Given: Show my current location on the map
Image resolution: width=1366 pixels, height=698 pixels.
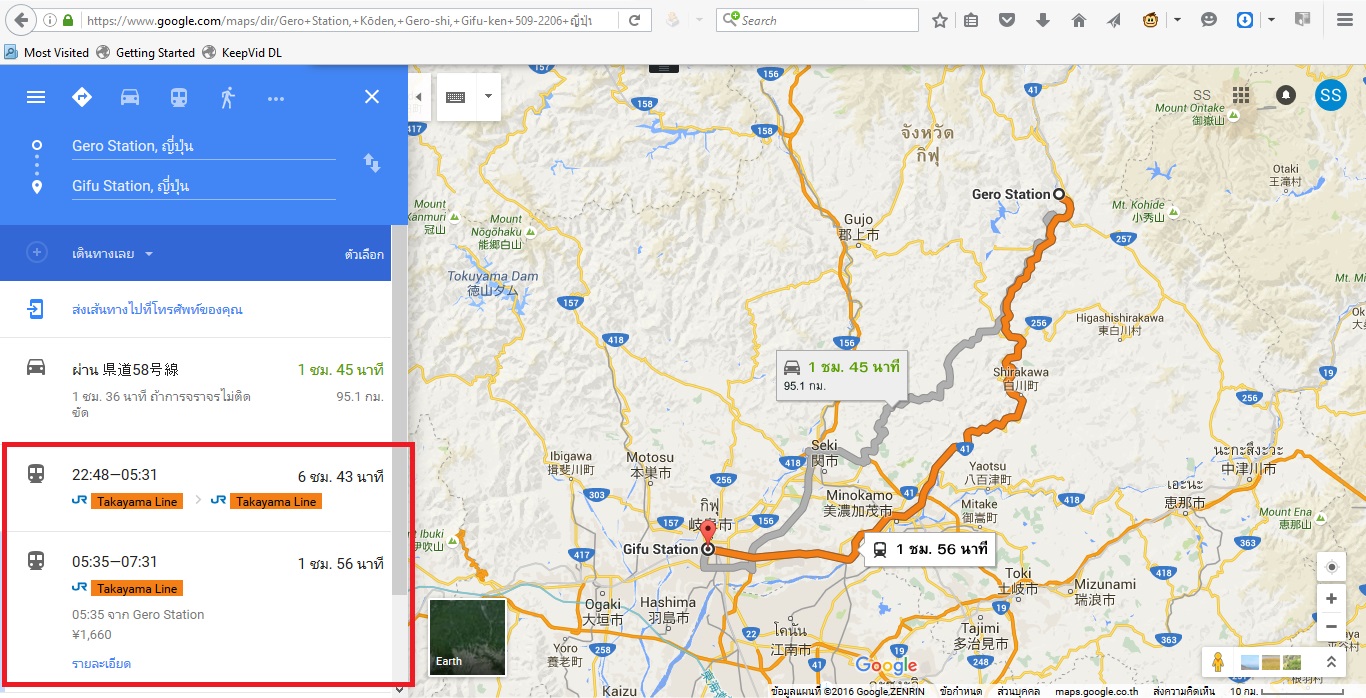Looking at the screenshot, I should pos(1331,567).
